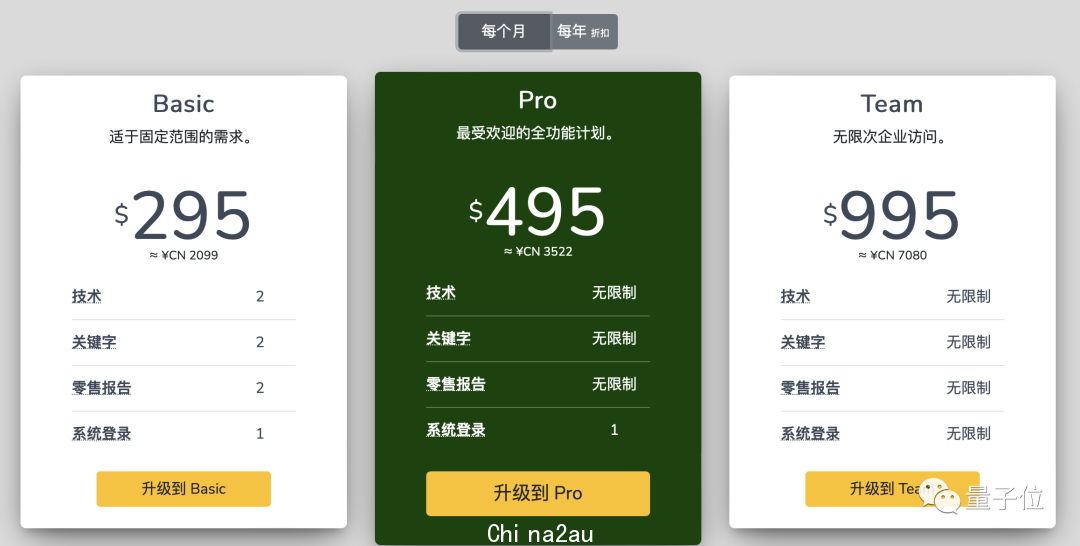Click the 系统登录 value 1 in Basic card

tap(260, 434)
